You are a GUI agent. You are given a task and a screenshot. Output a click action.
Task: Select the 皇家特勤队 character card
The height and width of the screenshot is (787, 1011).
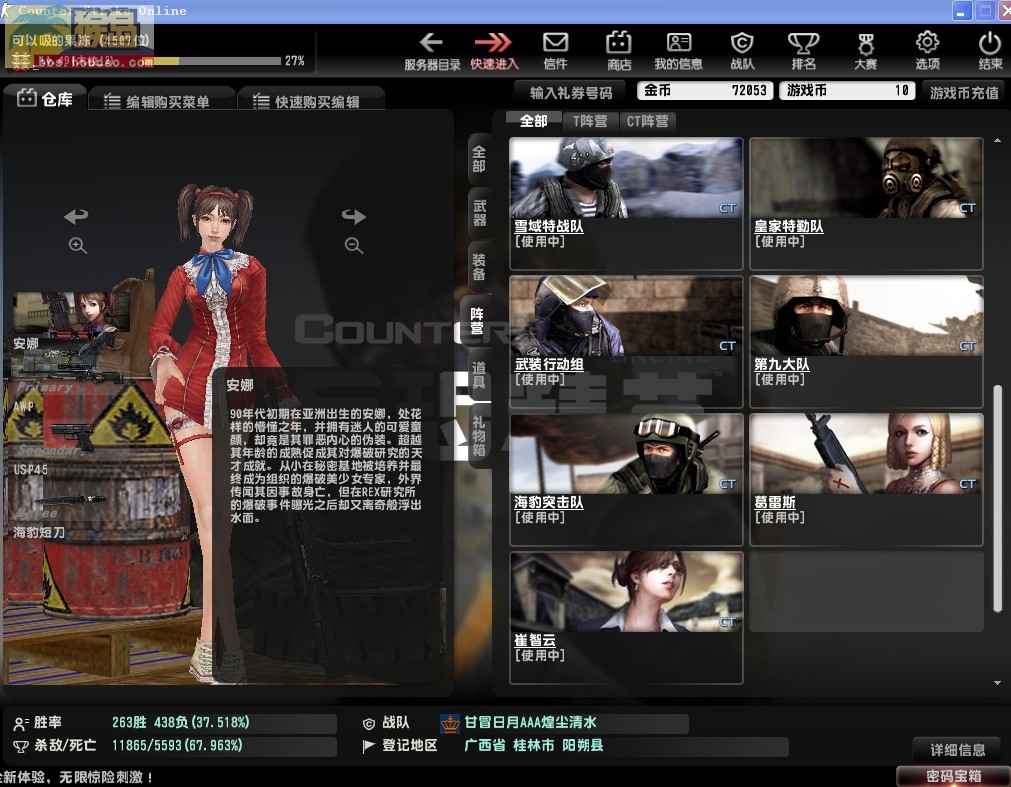pyautogui.click(x=866, y=203)
